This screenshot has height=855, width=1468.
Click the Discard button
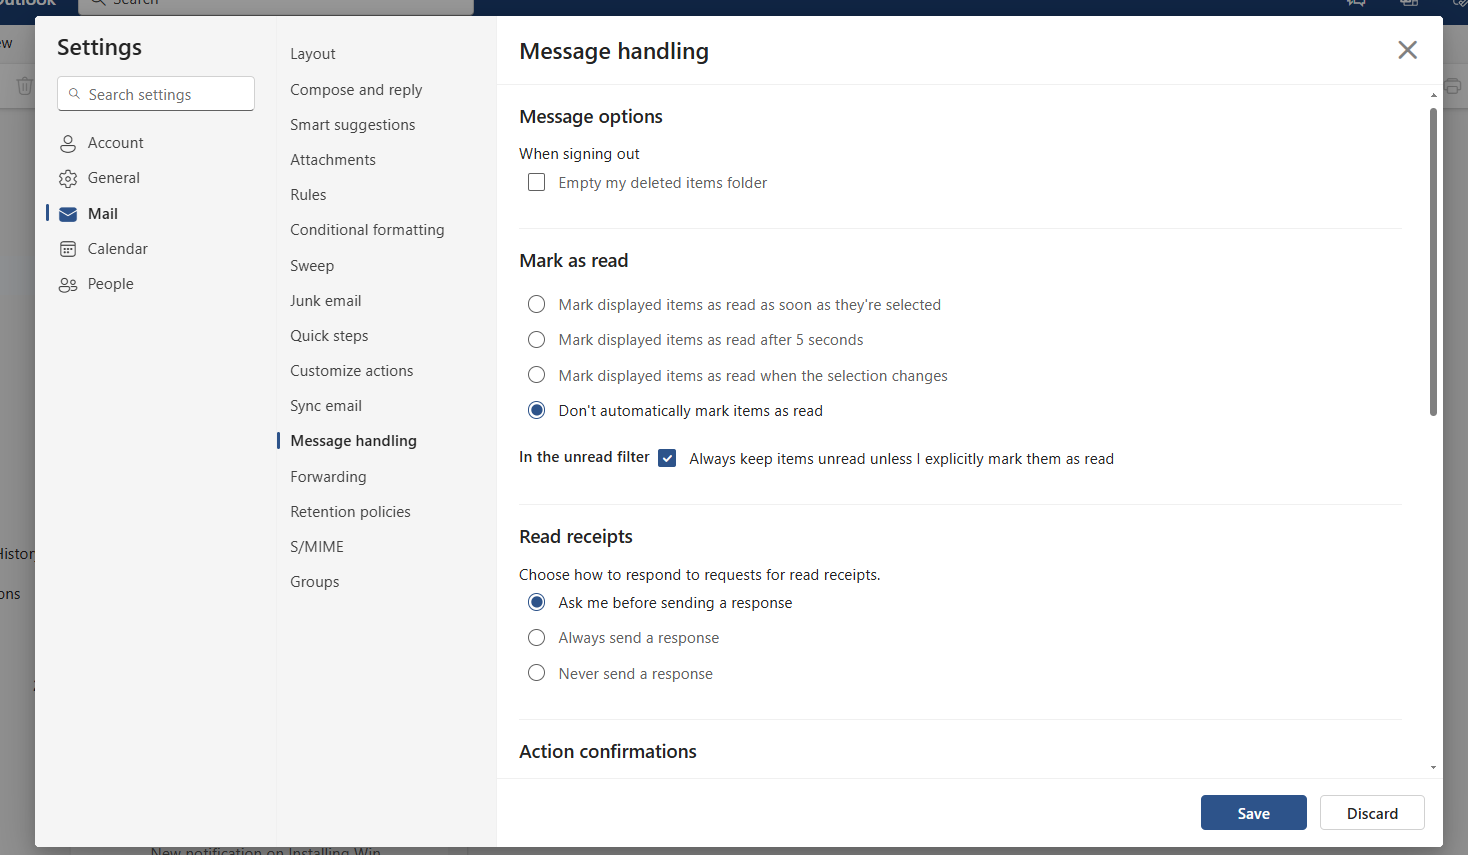tap(1372, 813)
